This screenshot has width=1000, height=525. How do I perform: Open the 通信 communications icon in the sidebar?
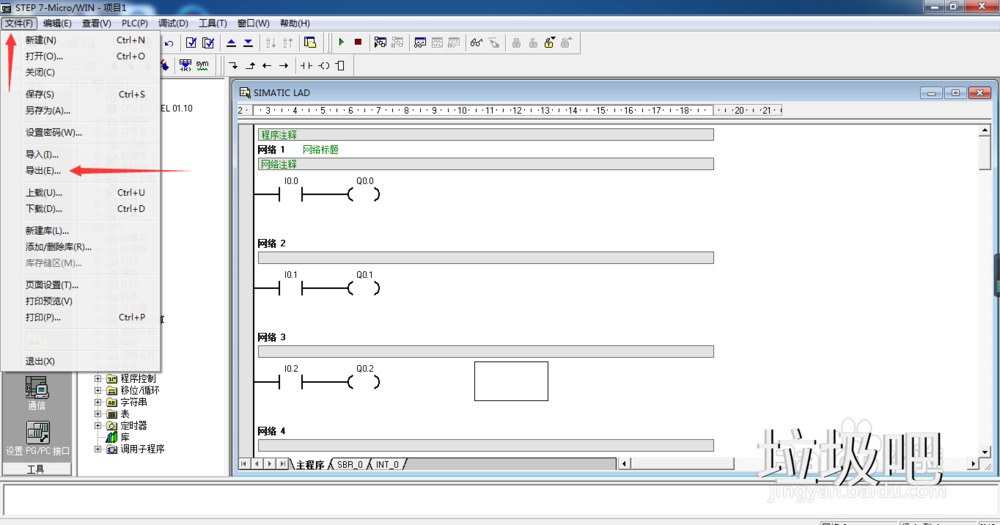pos(37,391)
